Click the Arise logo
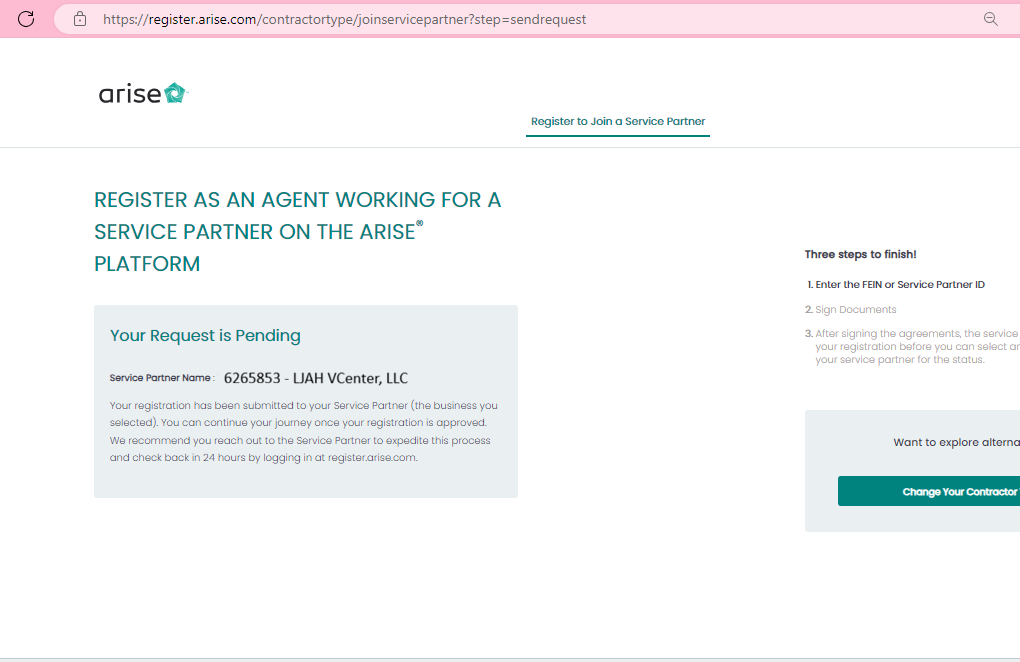1020x662 pixels. tap(143, 94)
